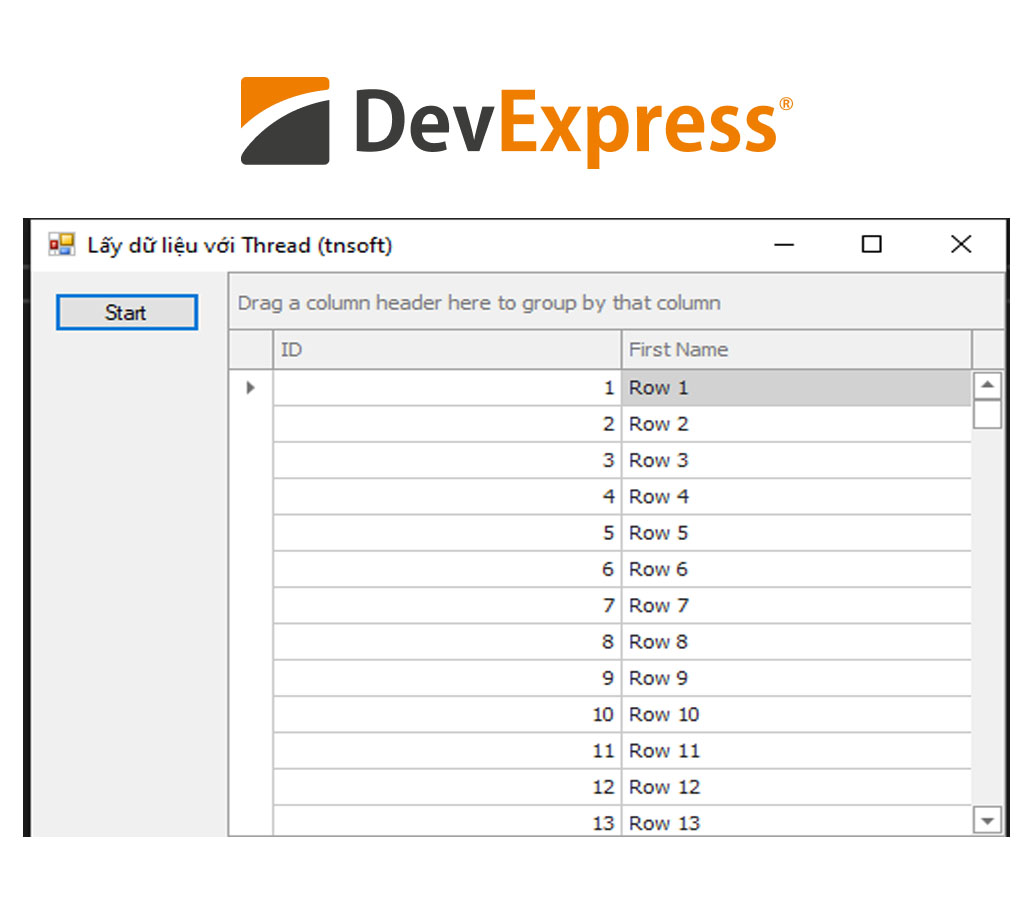This screenshot has width=1030, height=900.
Task: Select the cell "Row 4"
Action: tap(796, 497)
